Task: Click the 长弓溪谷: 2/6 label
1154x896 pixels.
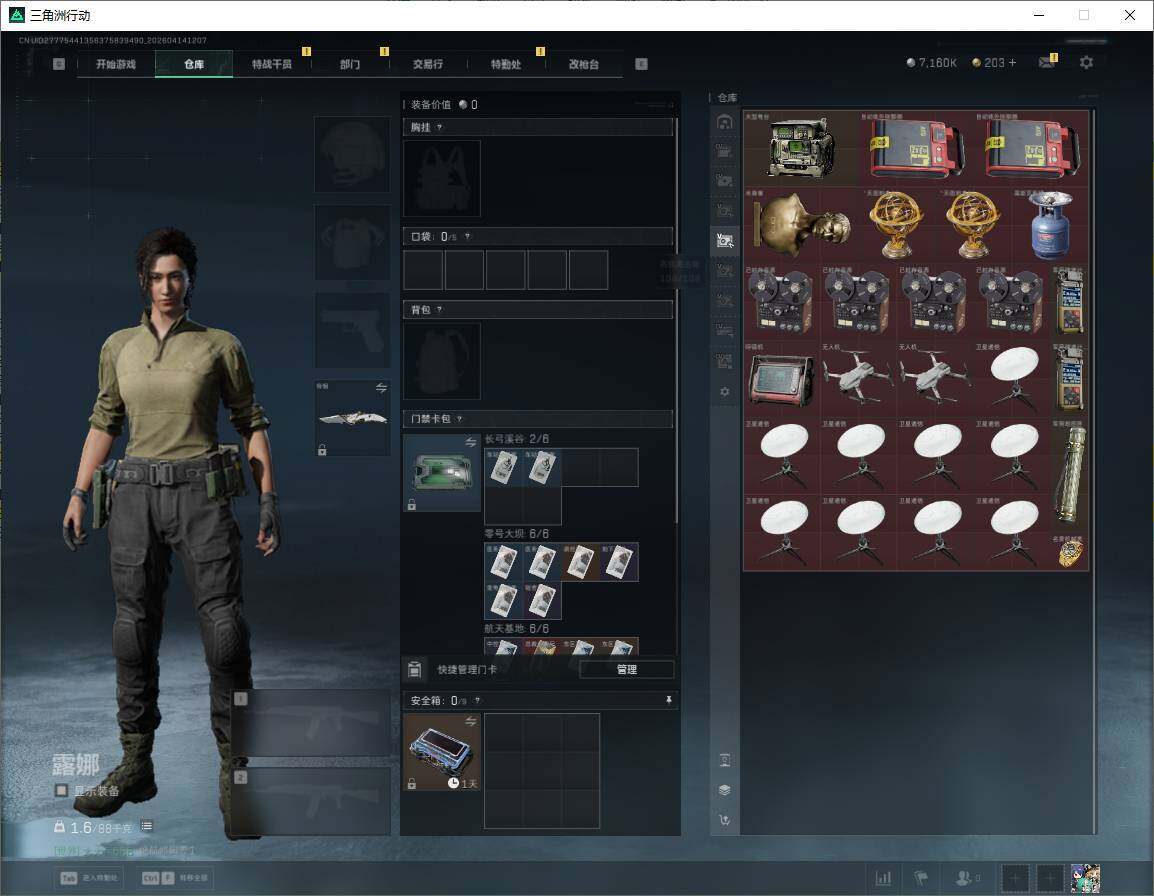Action: [517, 439]
